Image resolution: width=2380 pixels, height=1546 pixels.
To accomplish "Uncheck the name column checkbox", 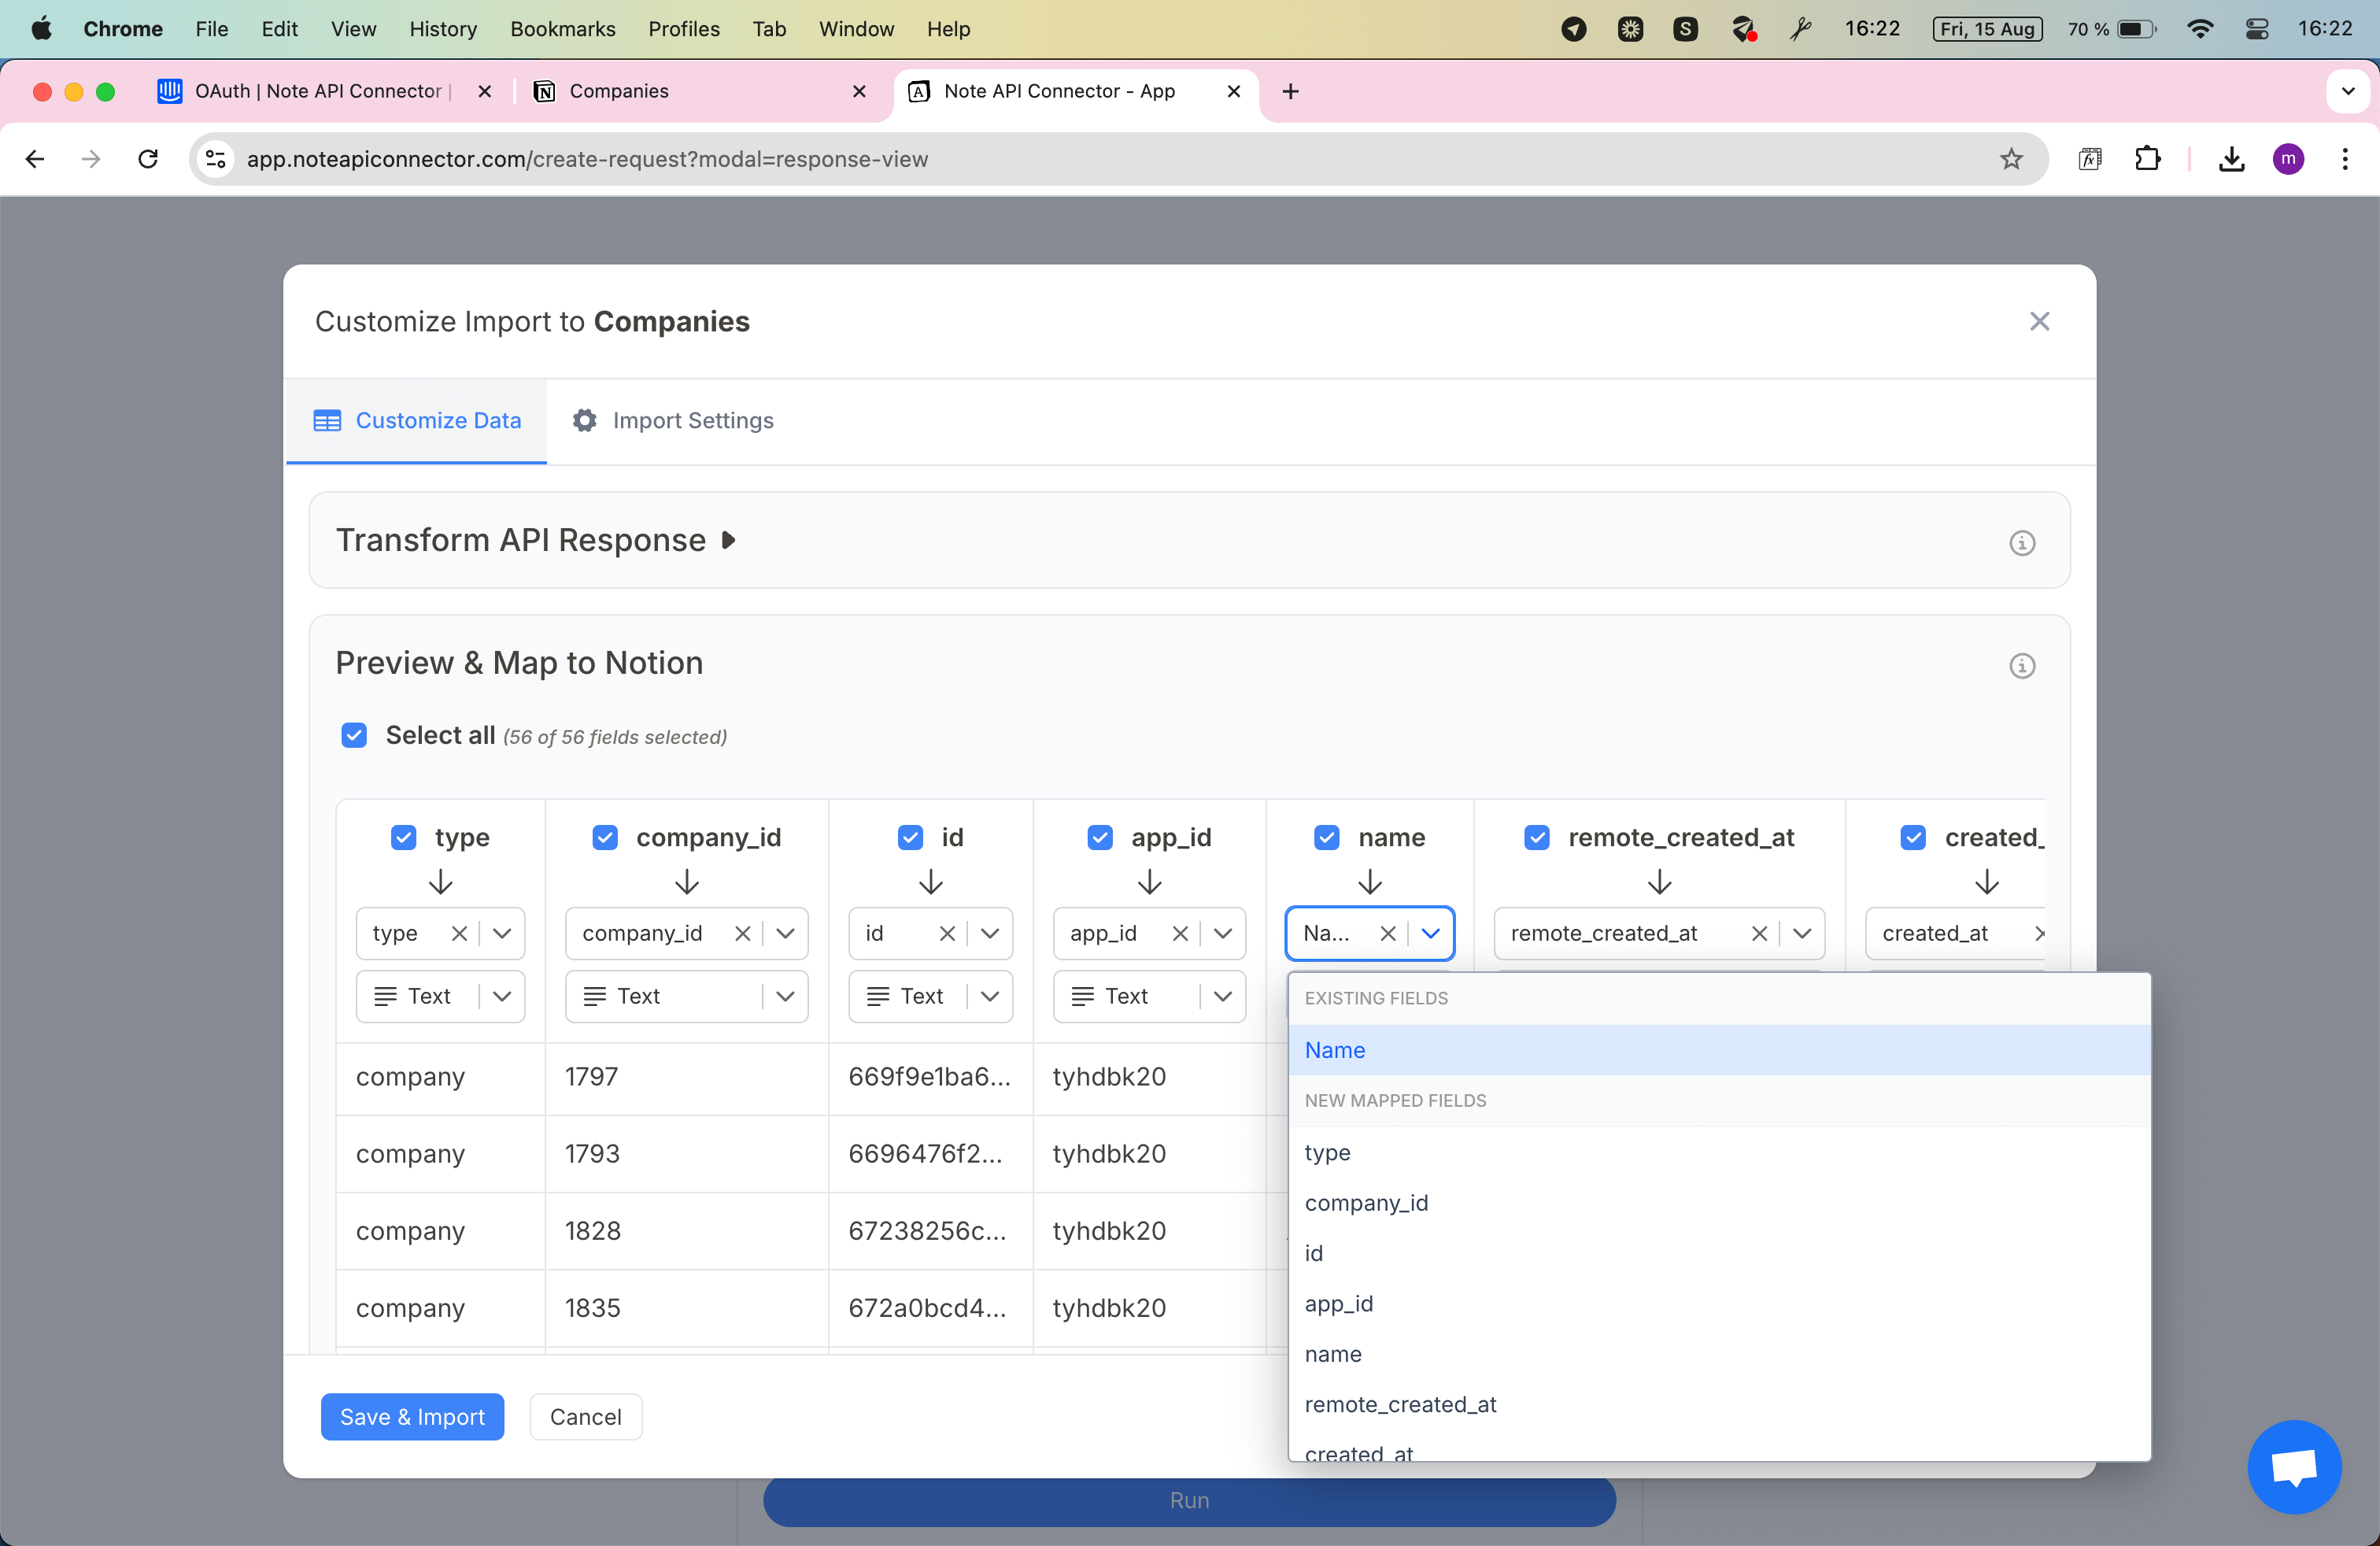I will pos(1326,837).
